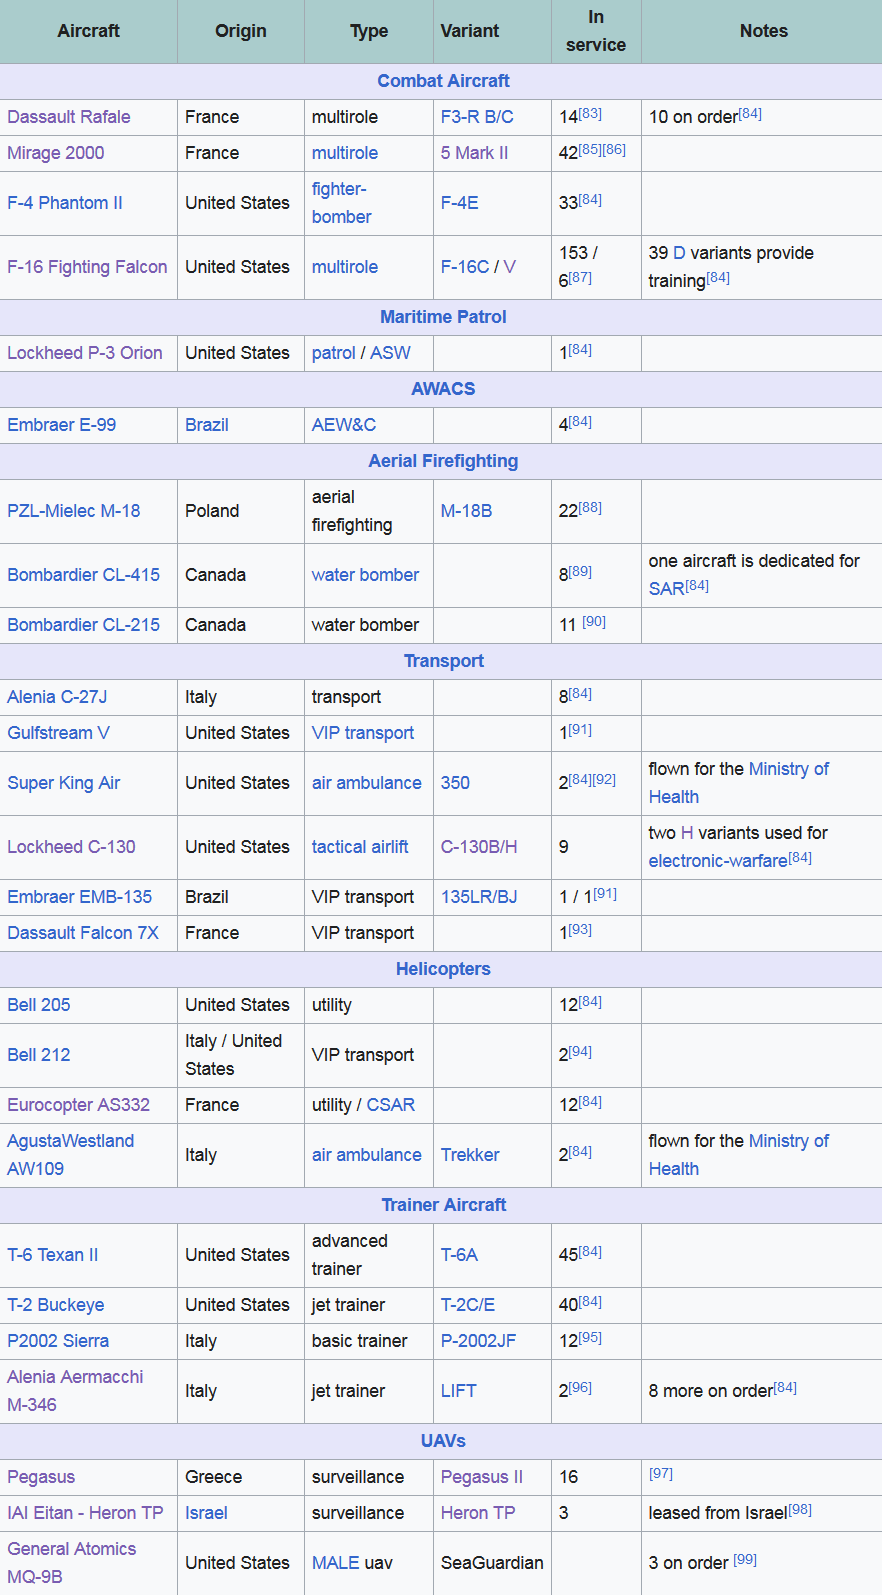Click the Pegasus II variant link

point(482,1477)
